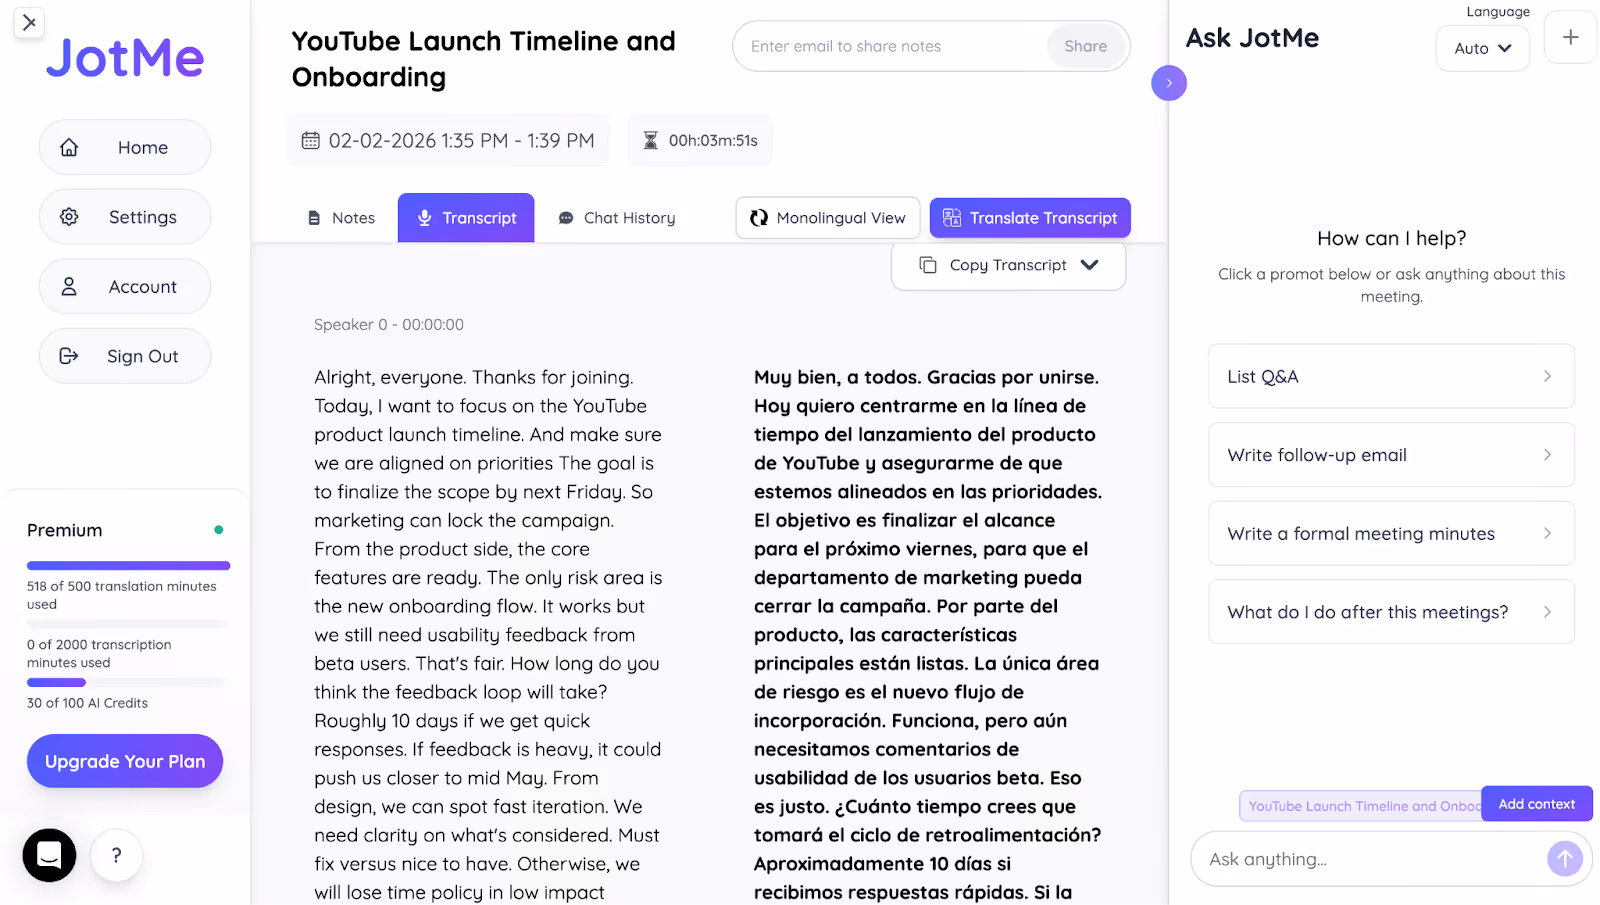Toggle Monolingual View
The height and width of the screenshot is (905, 1600).
coord(828,218)
